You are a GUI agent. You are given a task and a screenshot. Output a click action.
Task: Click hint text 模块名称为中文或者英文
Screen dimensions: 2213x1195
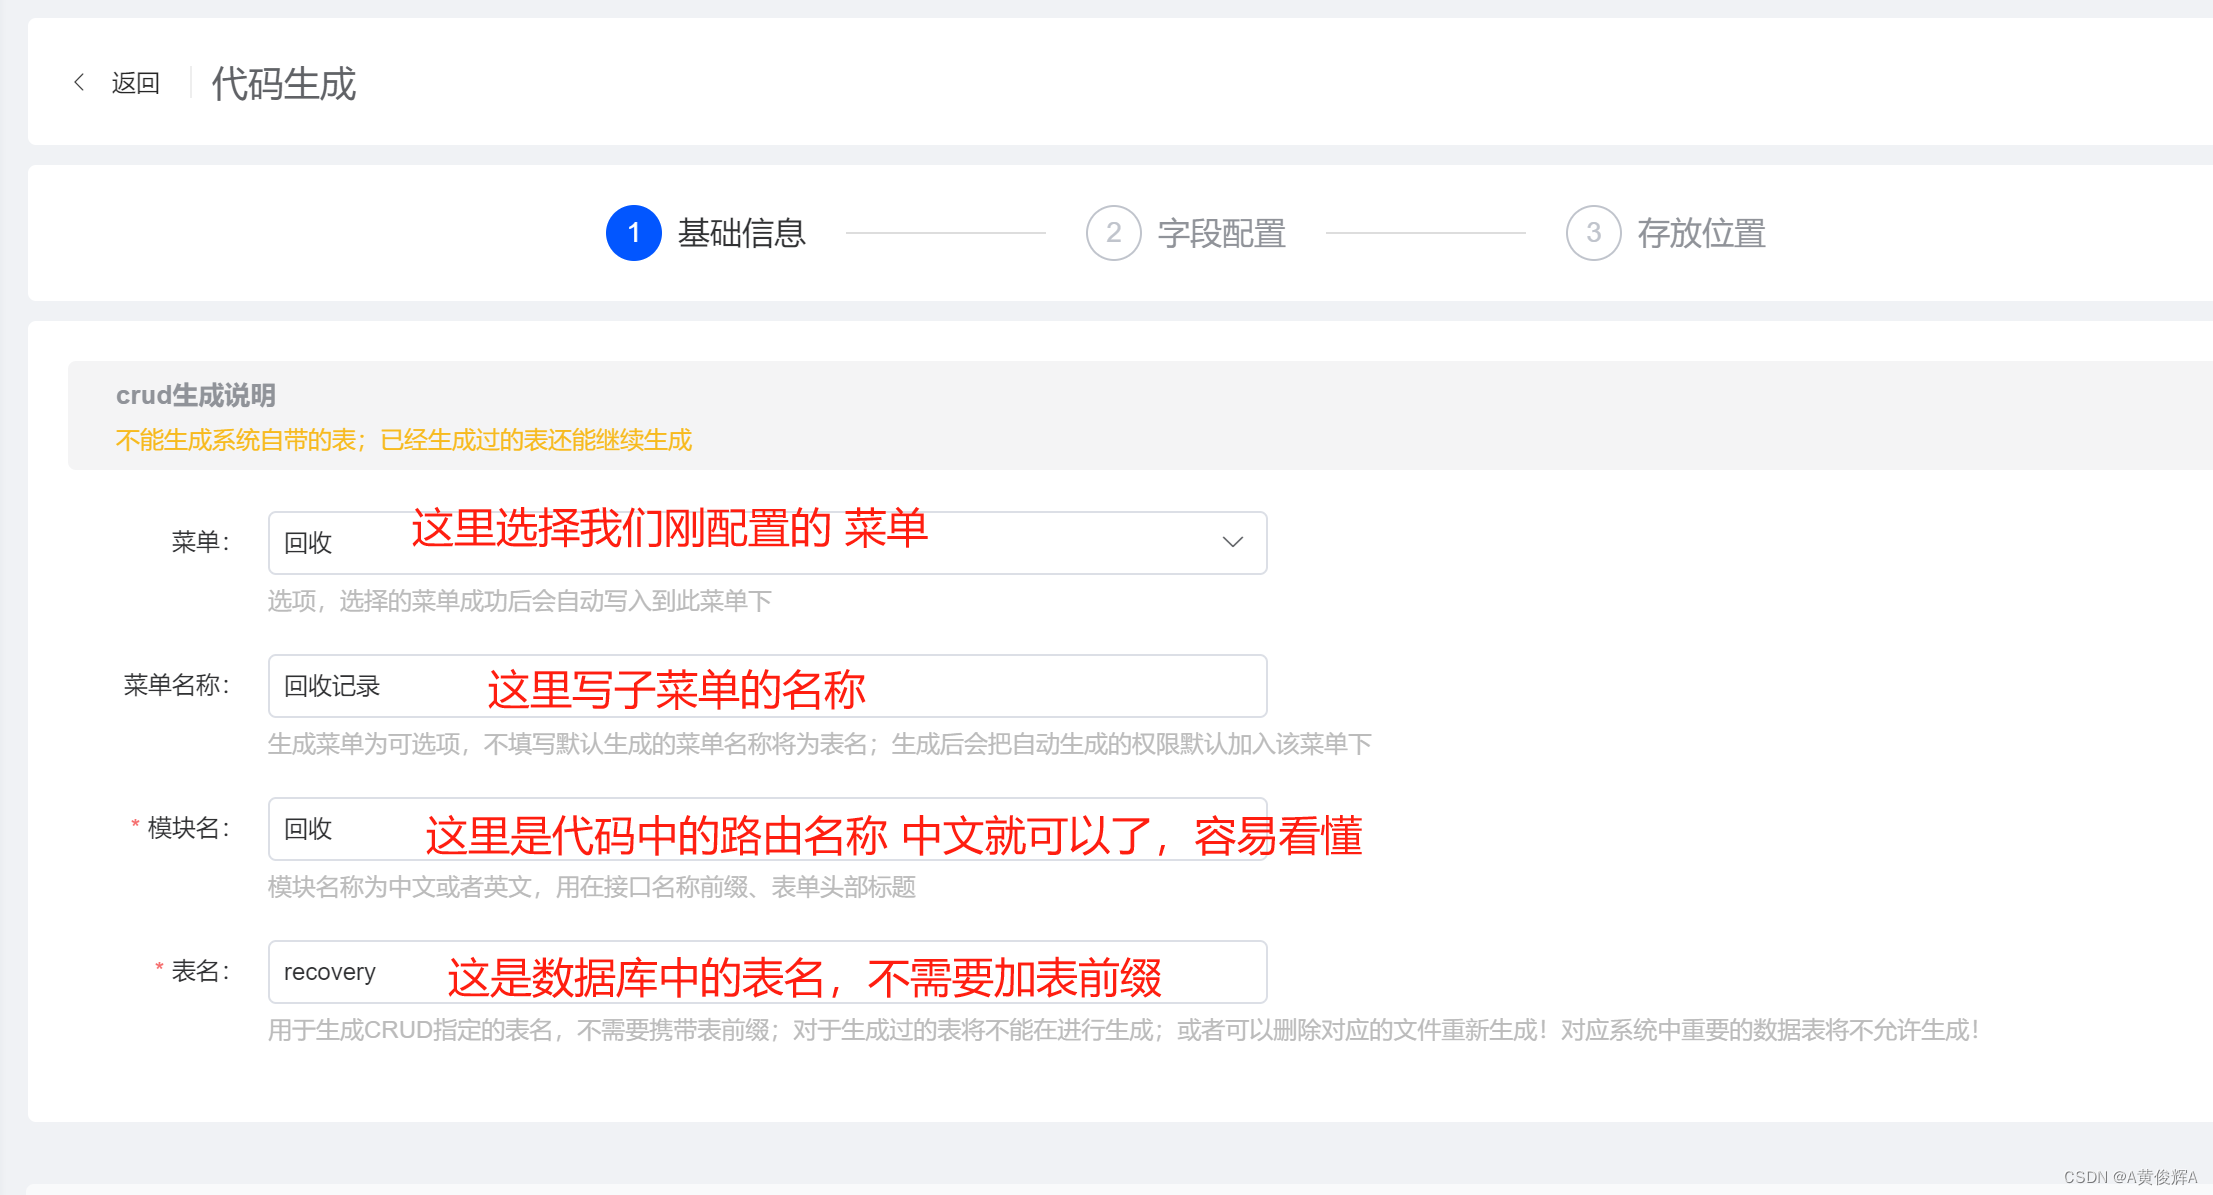coord(592,887)
